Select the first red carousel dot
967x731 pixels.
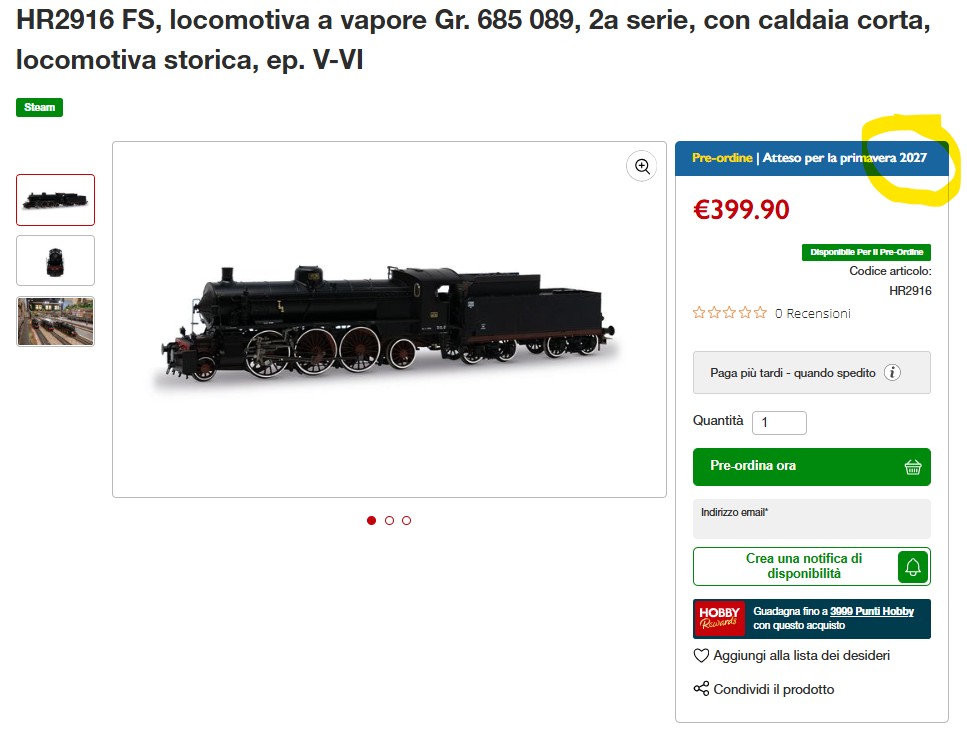tap(371, 521)
